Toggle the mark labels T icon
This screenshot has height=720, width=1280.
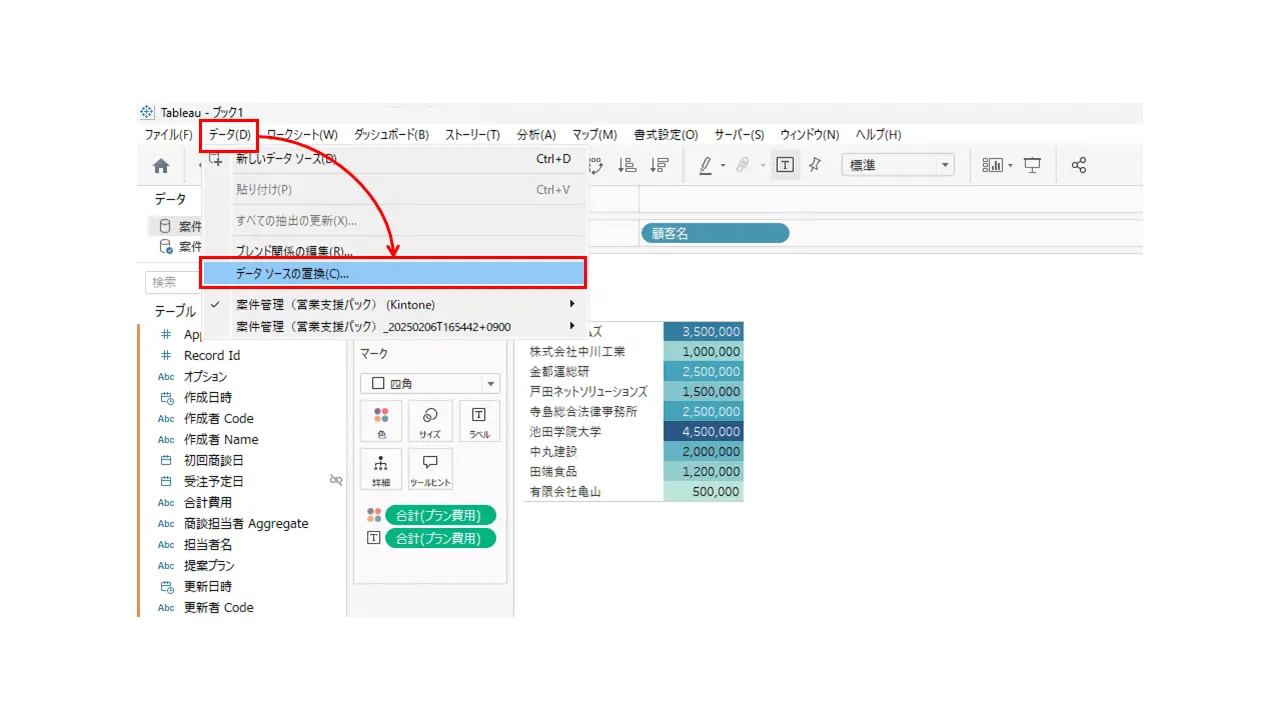coord(785,165)
